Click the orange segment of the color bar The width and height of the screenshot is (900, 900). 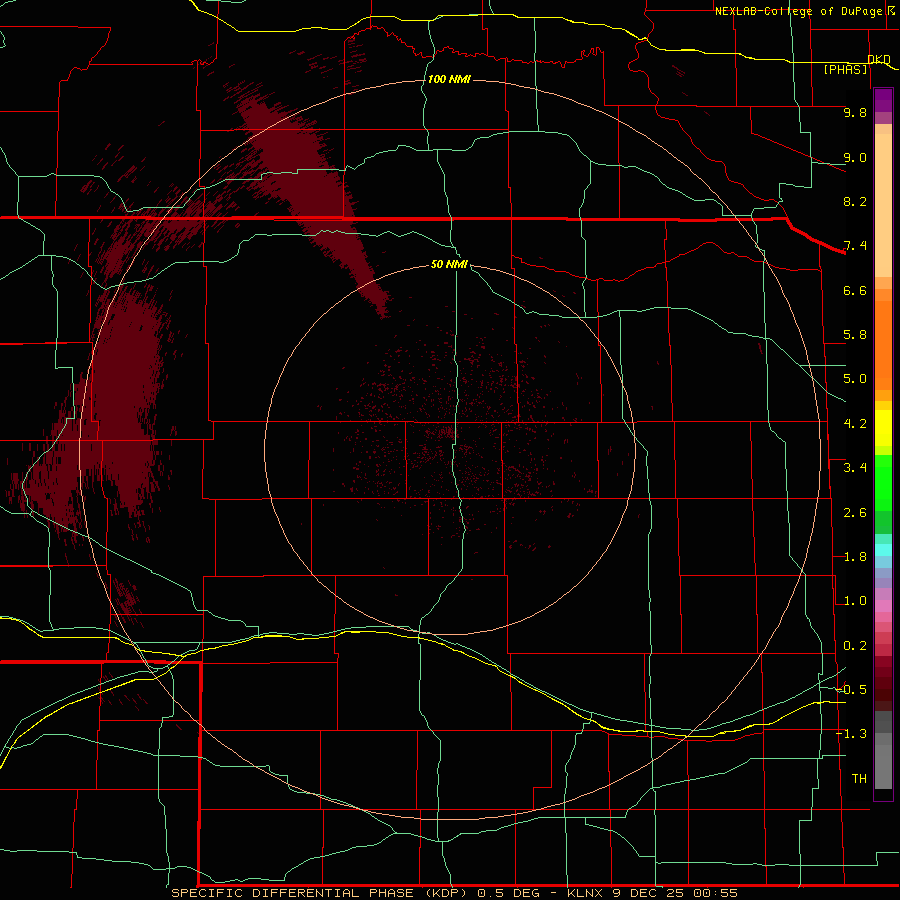pos(883,345)
